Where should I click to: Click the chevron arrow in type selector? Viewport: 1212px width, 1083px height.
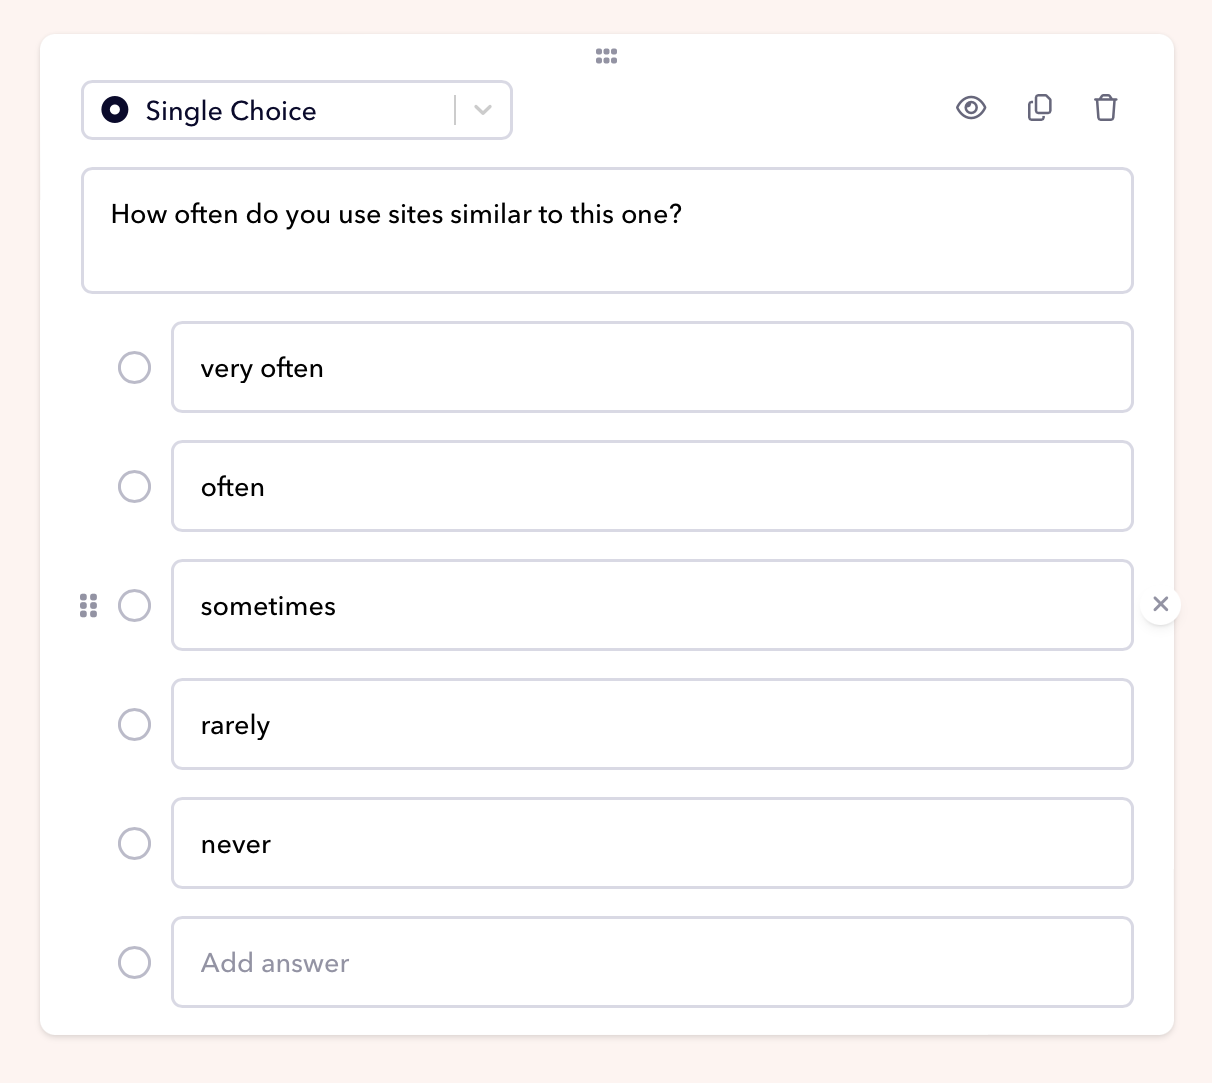pos(483,110)
